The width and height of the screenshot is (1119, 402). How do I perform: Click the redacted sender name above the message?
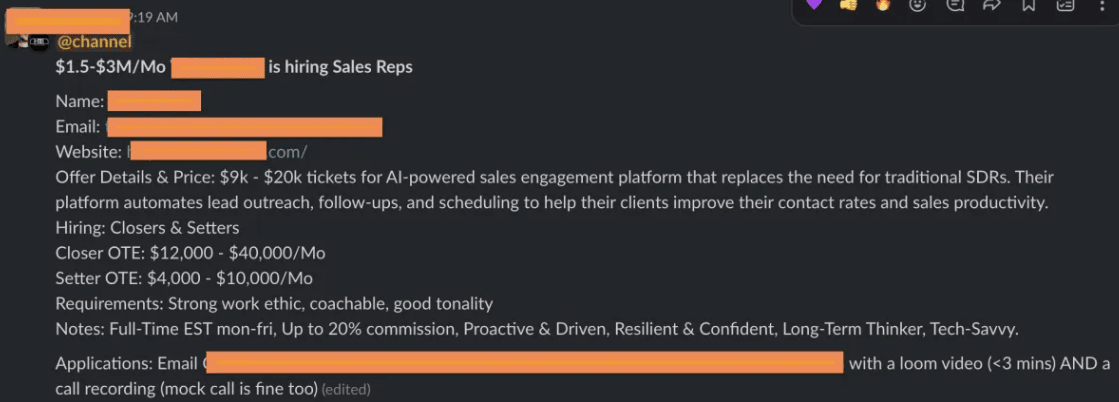click(x=67, y=18)
